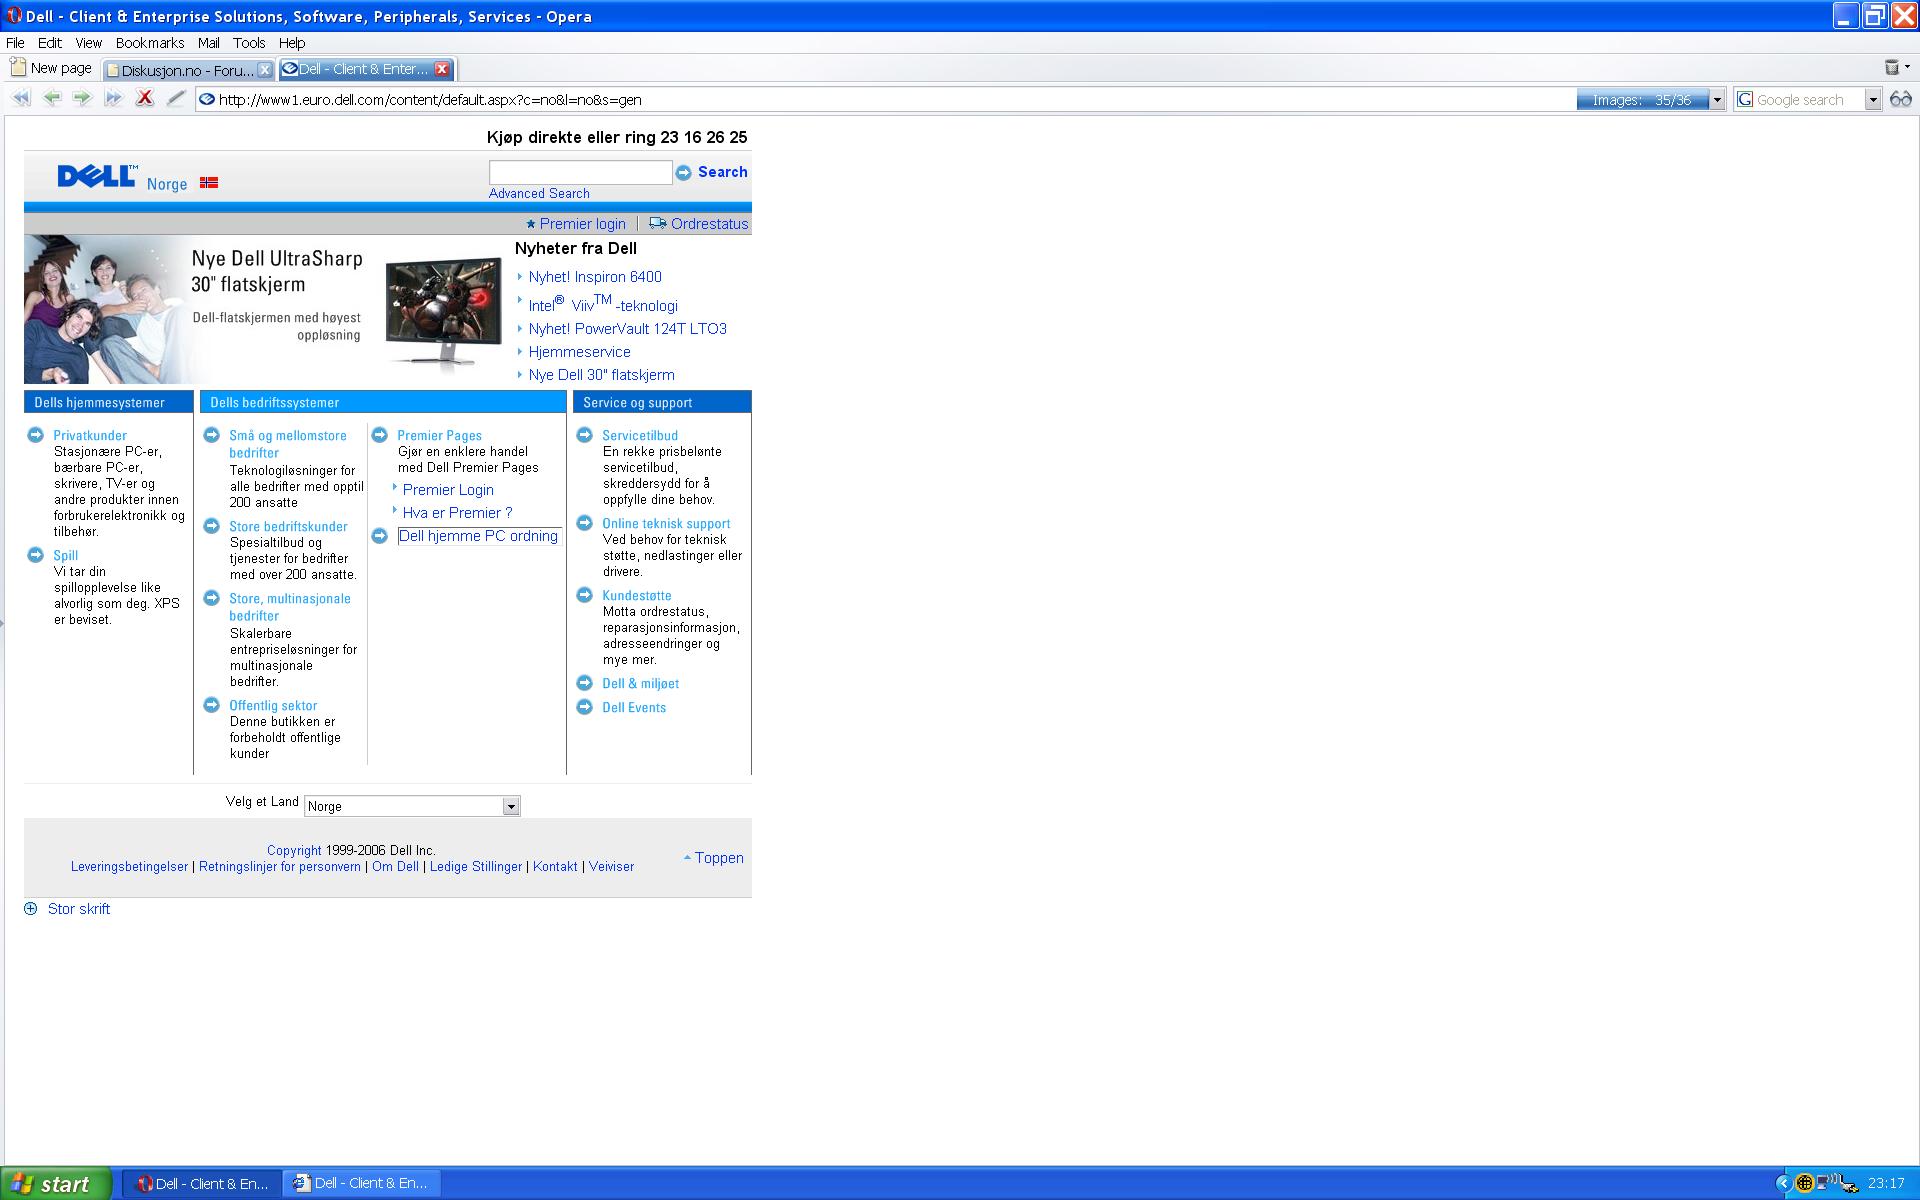Click arrow icon beside Dell & miljøet
Viewport: 1920px width, 1200px height.
585,683
